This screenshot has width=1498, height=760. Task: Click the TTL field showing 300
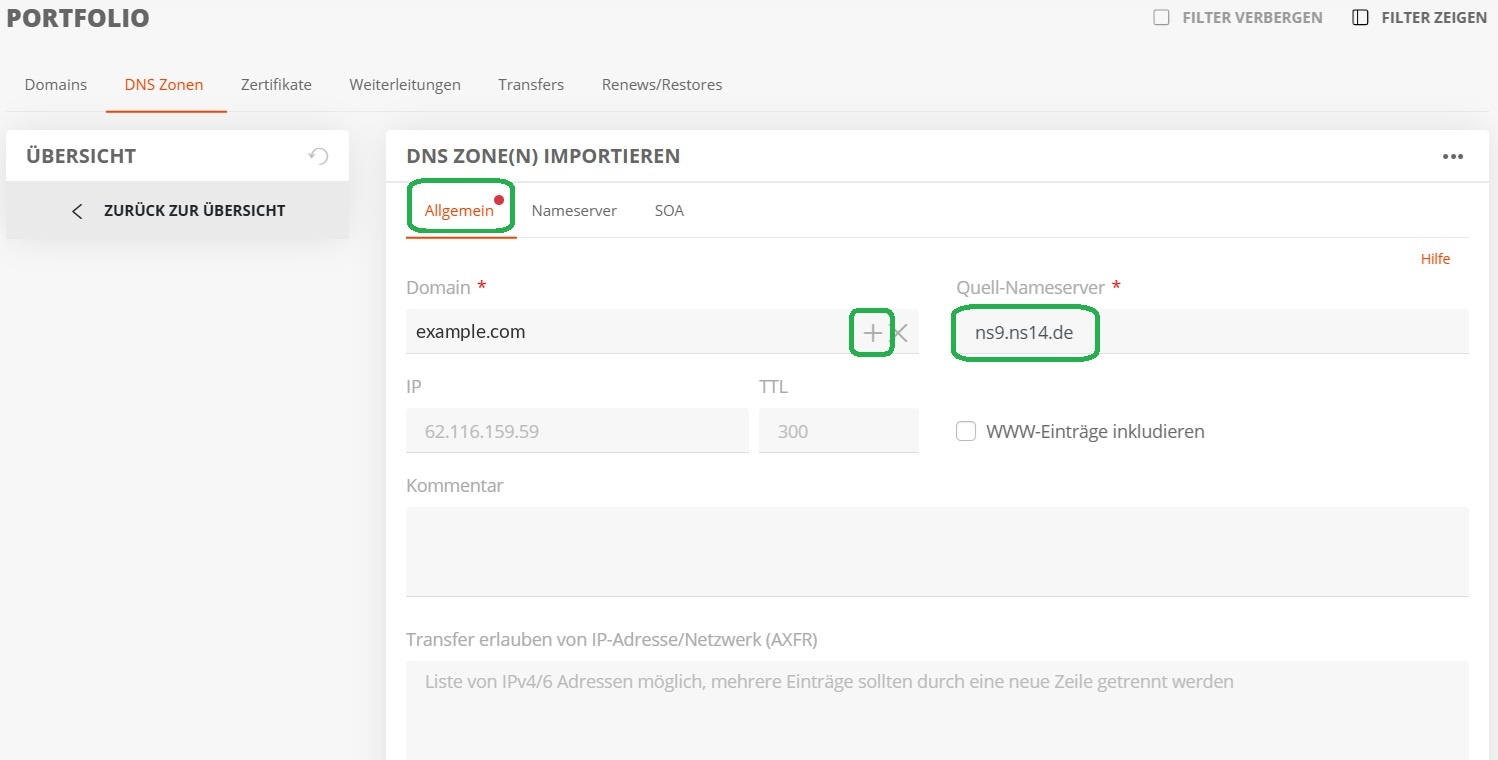pyautogui.click(x=838, y=431)
